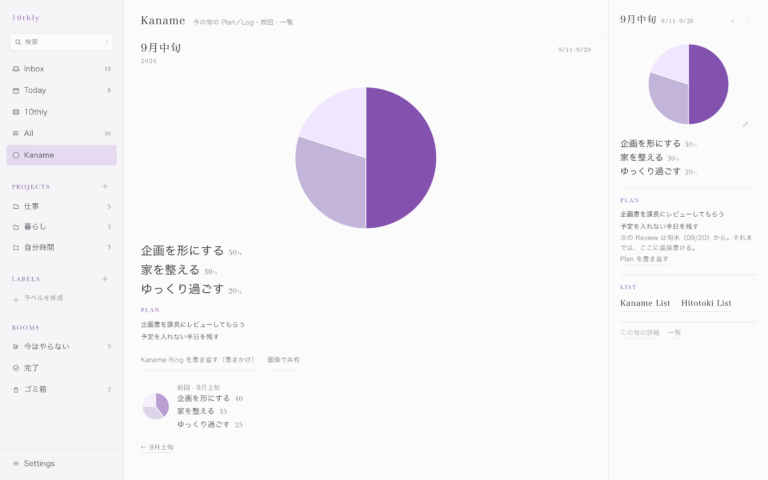
Task: Click the icon beside 今はやらない
Action: 16,347
